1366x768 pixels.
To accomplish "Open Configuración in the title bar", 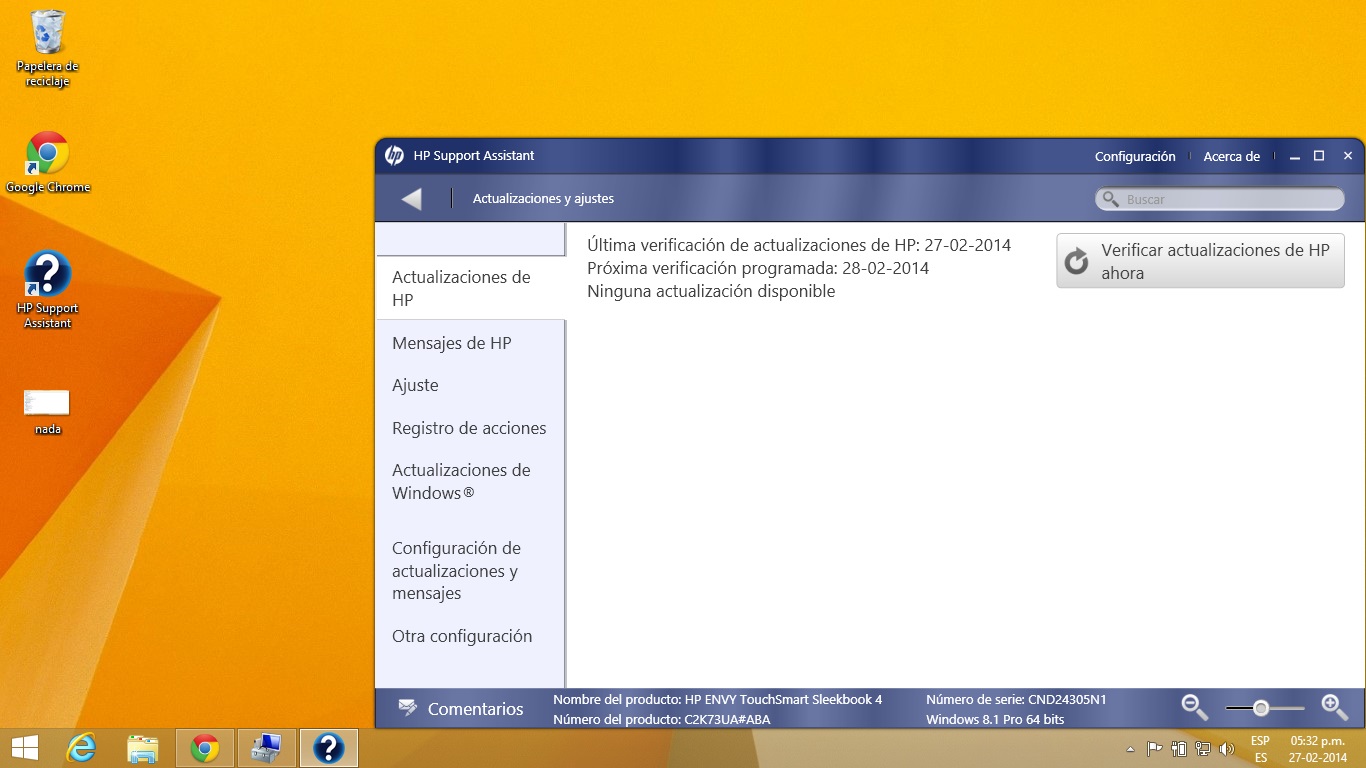I will tap(1135, 156).
